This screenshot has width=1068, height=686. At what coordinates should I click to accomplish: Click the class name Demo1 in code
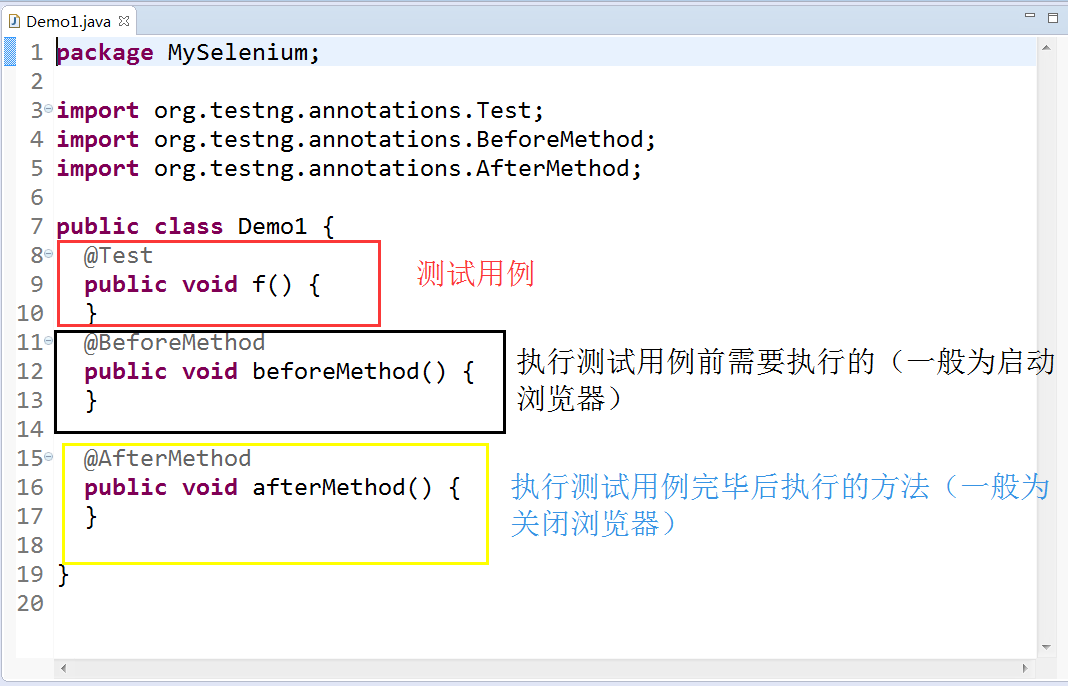coord(272,226)
